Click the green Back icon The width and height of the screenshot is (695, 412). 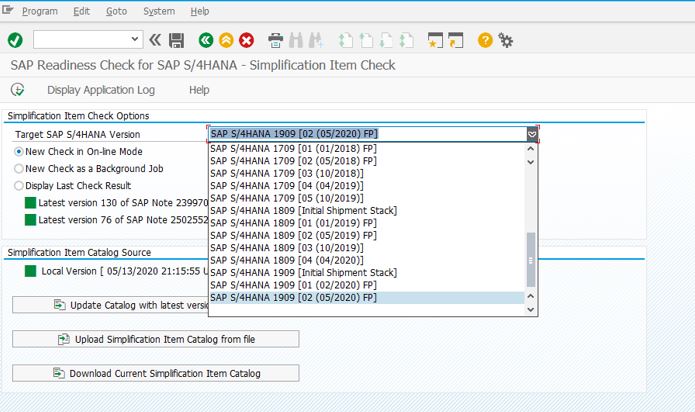[x=206, y=40]
